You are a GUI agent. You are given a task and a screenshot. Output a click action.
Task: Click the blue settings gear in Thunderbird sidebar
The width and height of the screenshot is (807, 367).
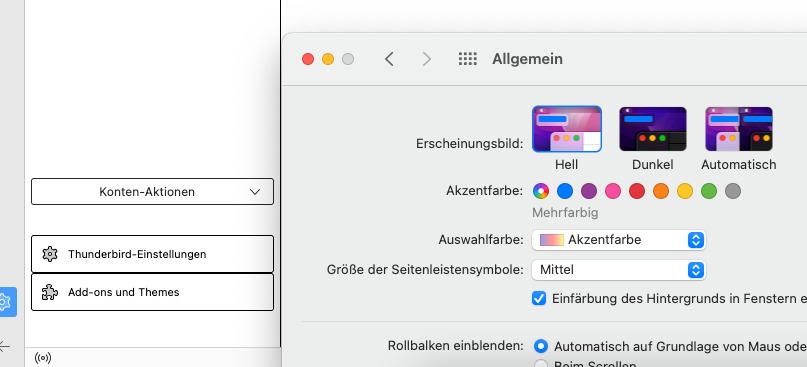tap(6, 302)
